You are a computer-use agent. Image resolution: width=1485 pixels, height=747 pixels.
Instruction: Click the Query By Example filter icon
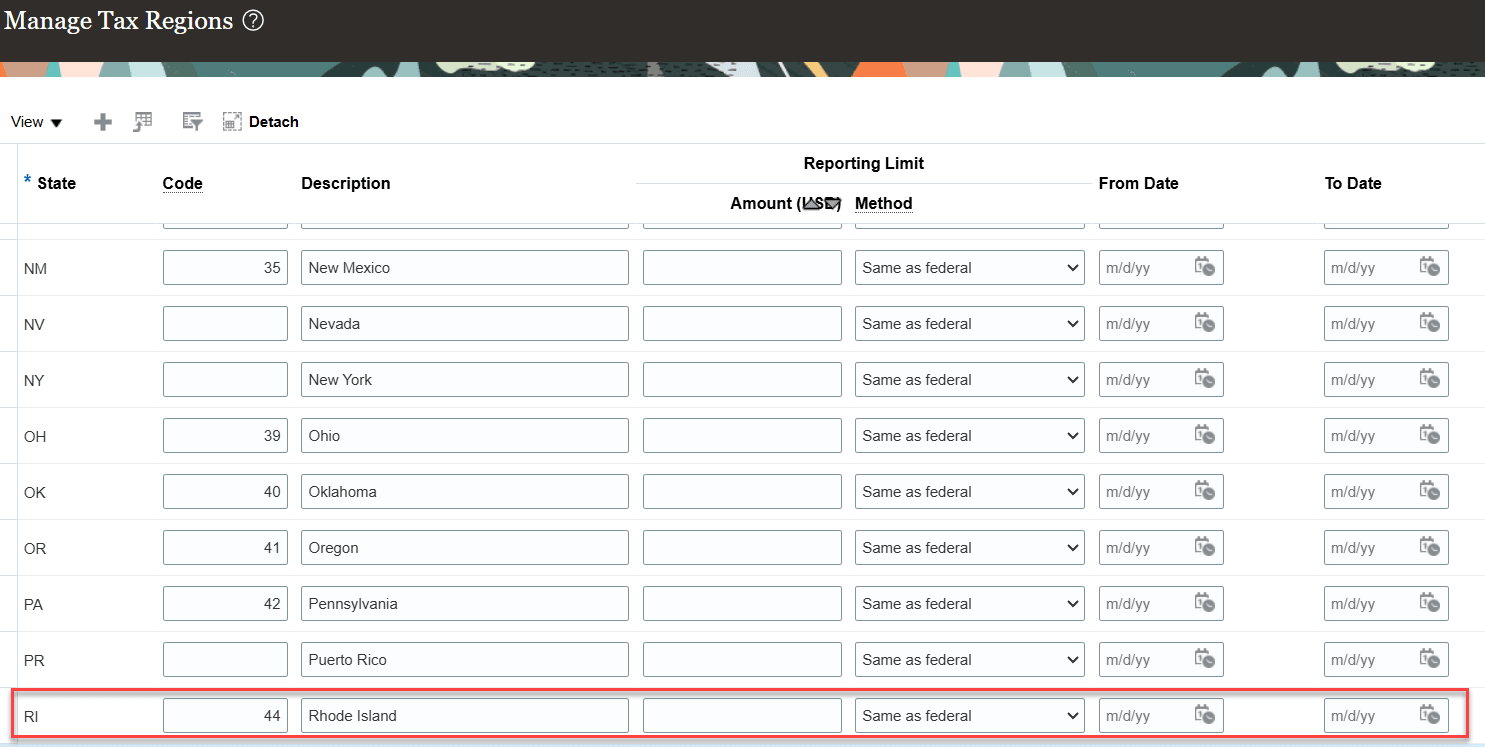click(x=192, y=121)
